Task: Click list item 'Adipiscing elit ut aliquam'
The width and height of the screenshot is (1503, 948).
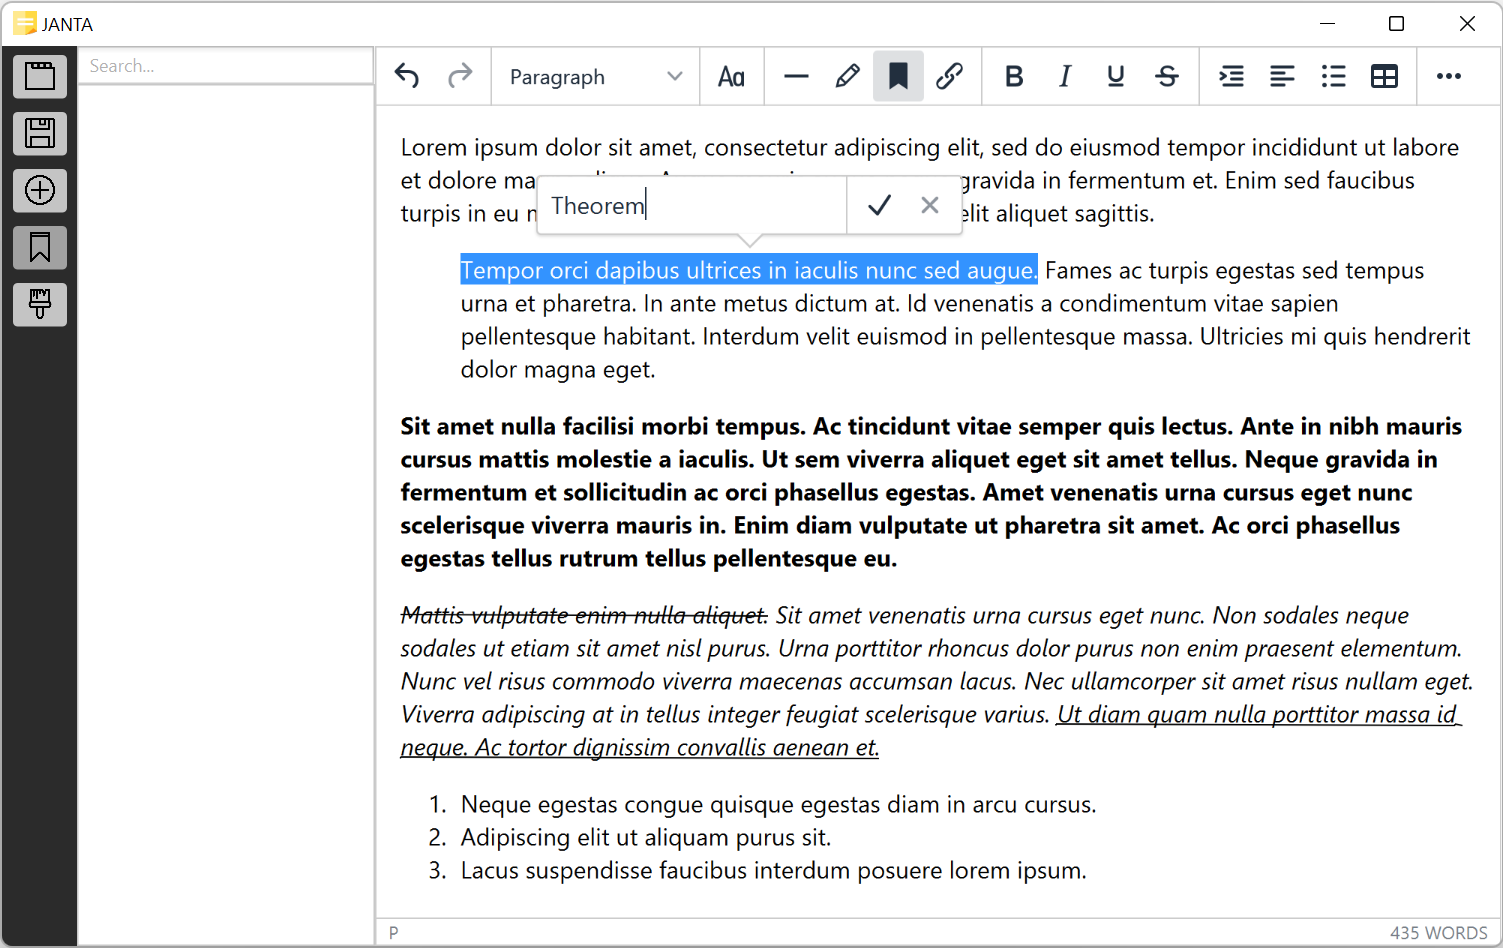Action: [646, 837]
